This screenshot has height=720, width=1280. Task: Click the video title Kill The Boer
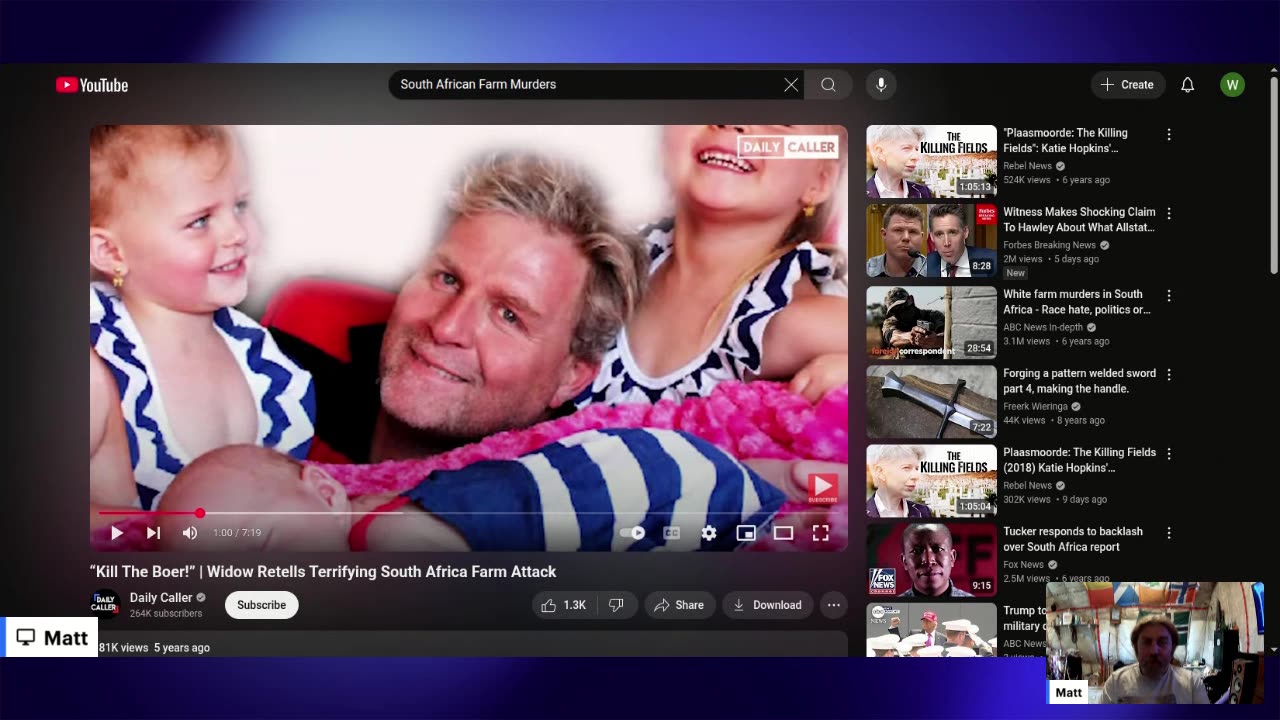tap(323, 572)
